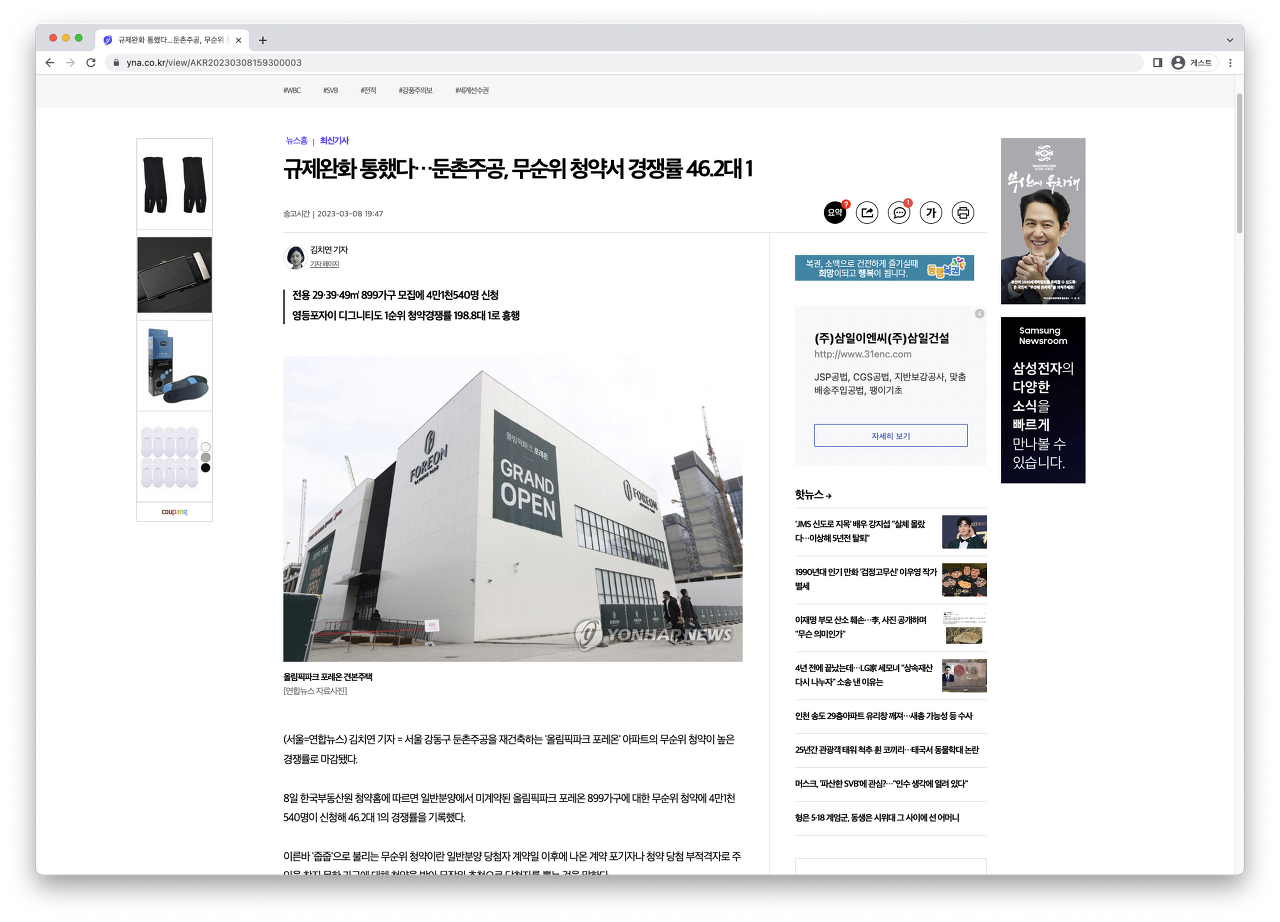The image size is (1280, 922).
Task: Open a new browser tab
Action: [x=263, y=40]
